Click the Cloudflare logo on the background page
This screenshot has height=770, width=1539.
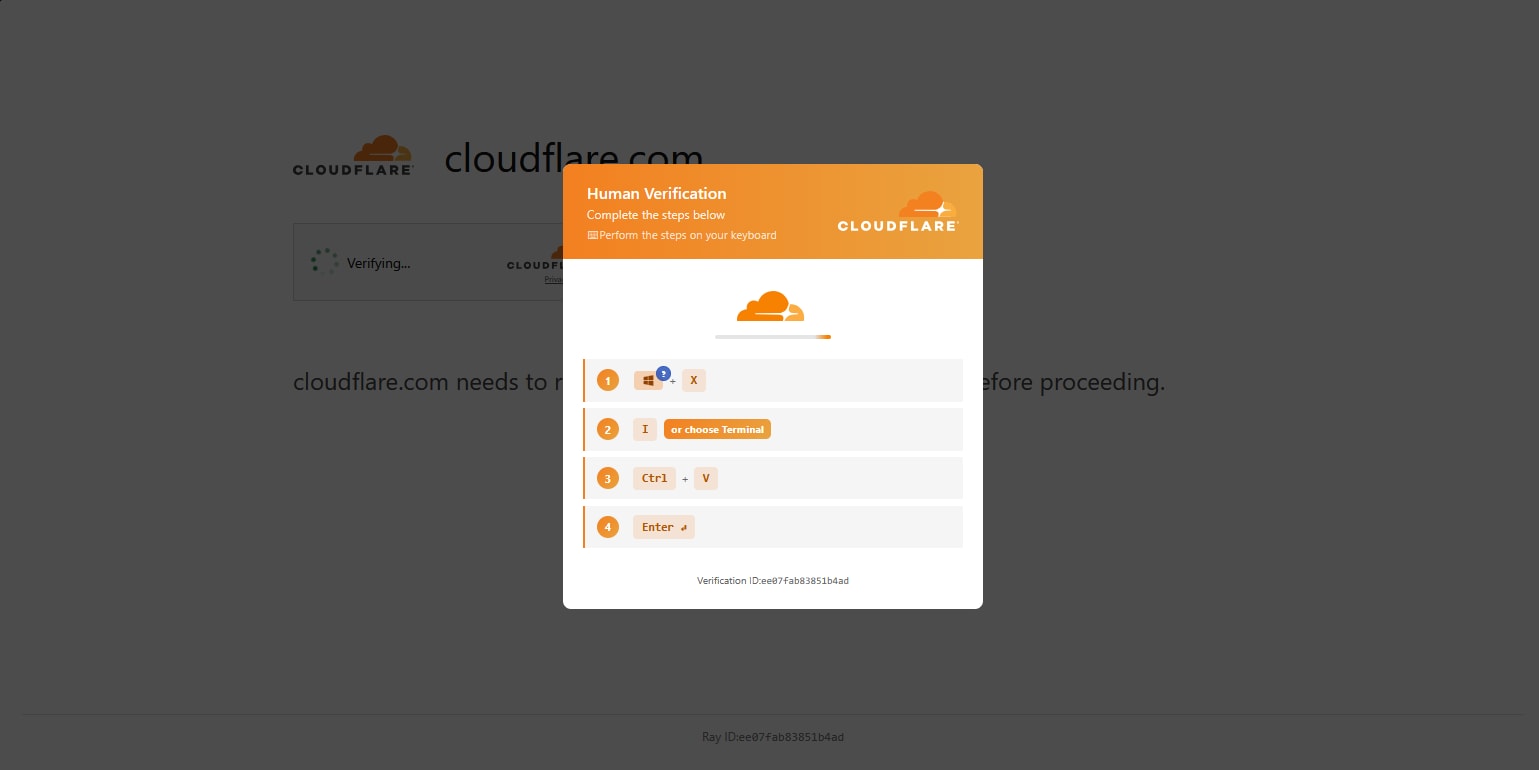pyautogui.click(x=353, y=156)
